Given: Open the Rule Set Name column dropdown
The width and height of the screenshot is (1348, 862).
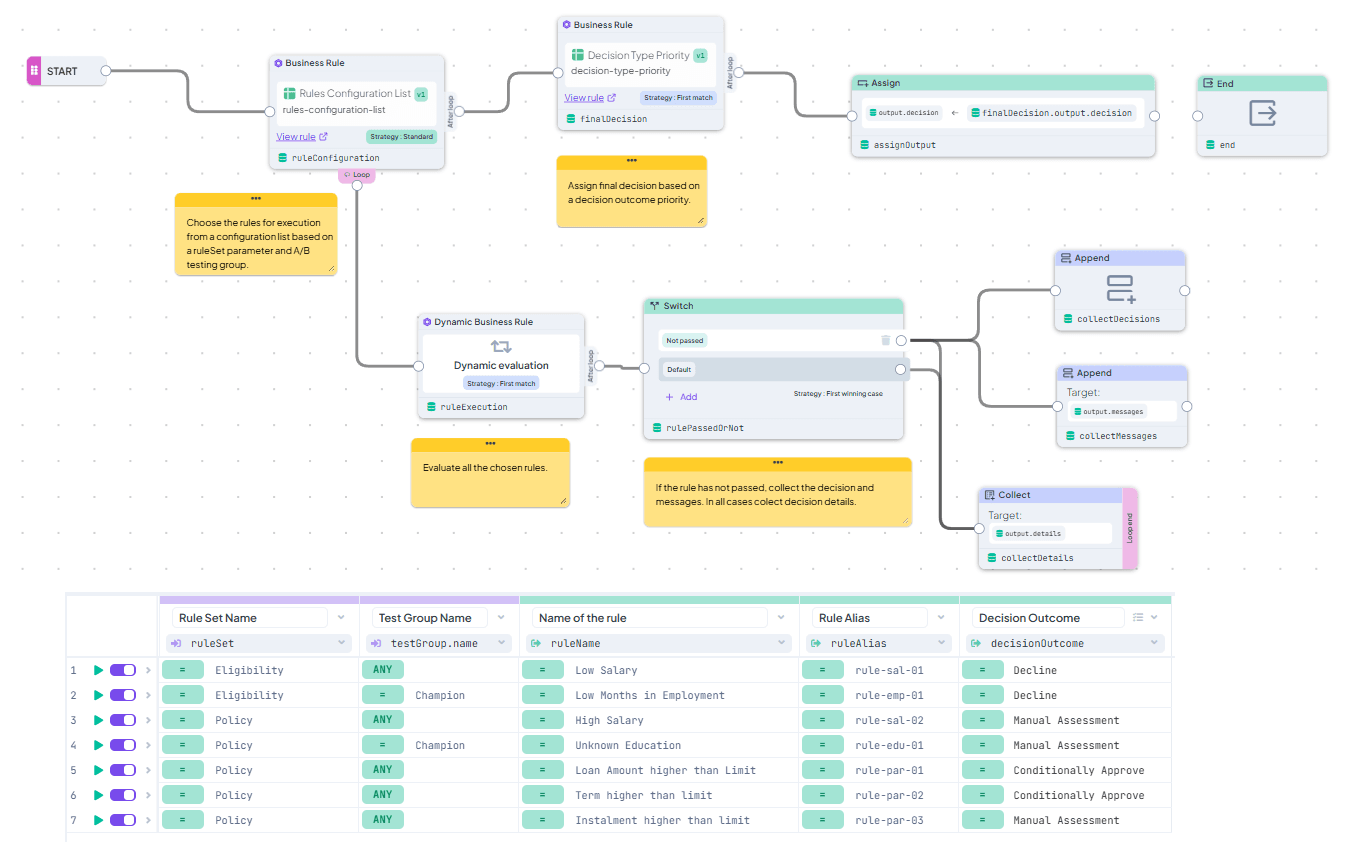Looking at the screenshot, I should tap(342, 618).
